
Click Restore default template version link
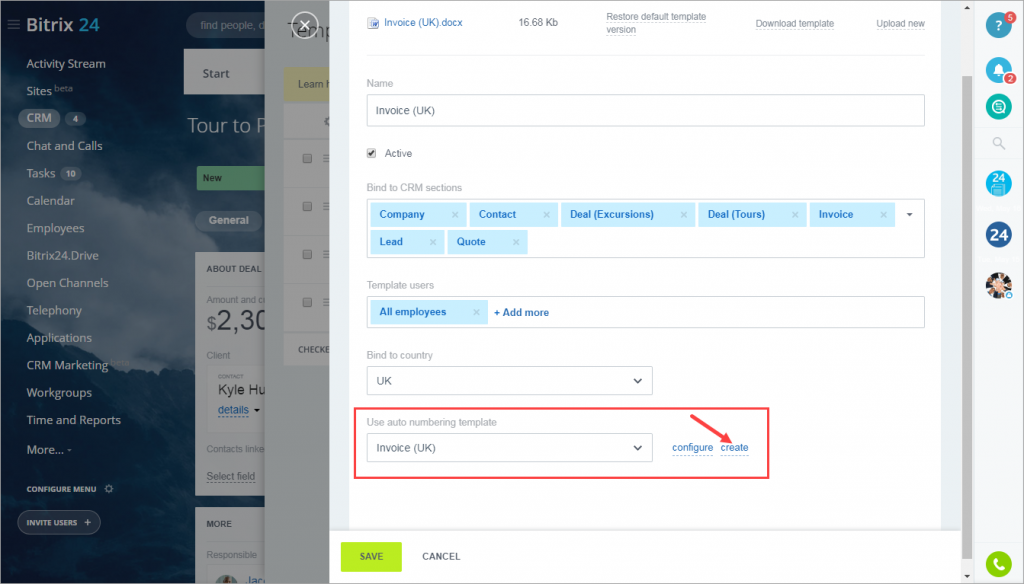click(x=656, y=24)
